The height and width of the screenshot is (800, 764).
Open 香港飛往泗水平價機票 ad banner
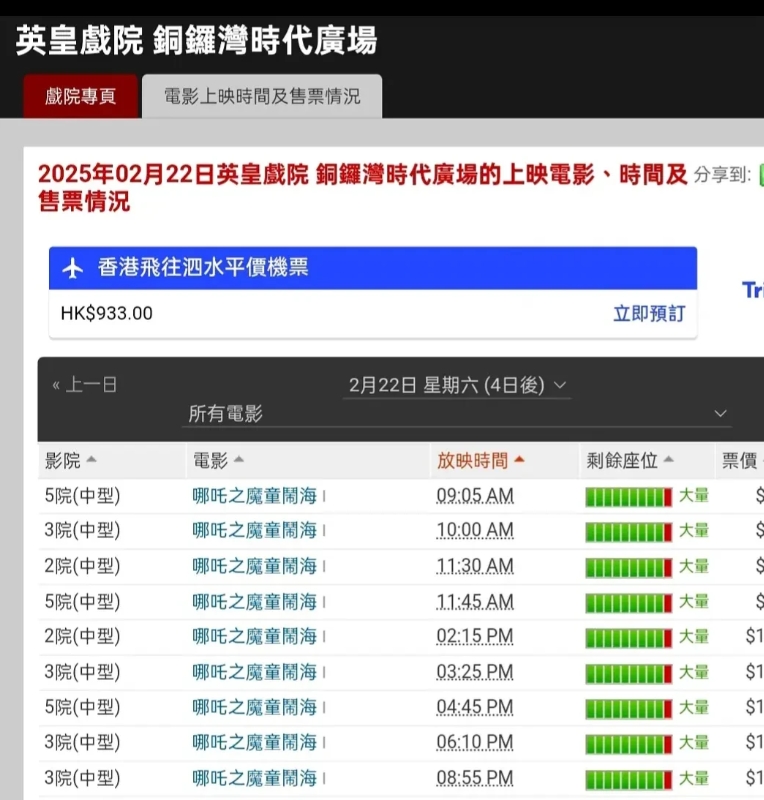click(x=373, y=268)
